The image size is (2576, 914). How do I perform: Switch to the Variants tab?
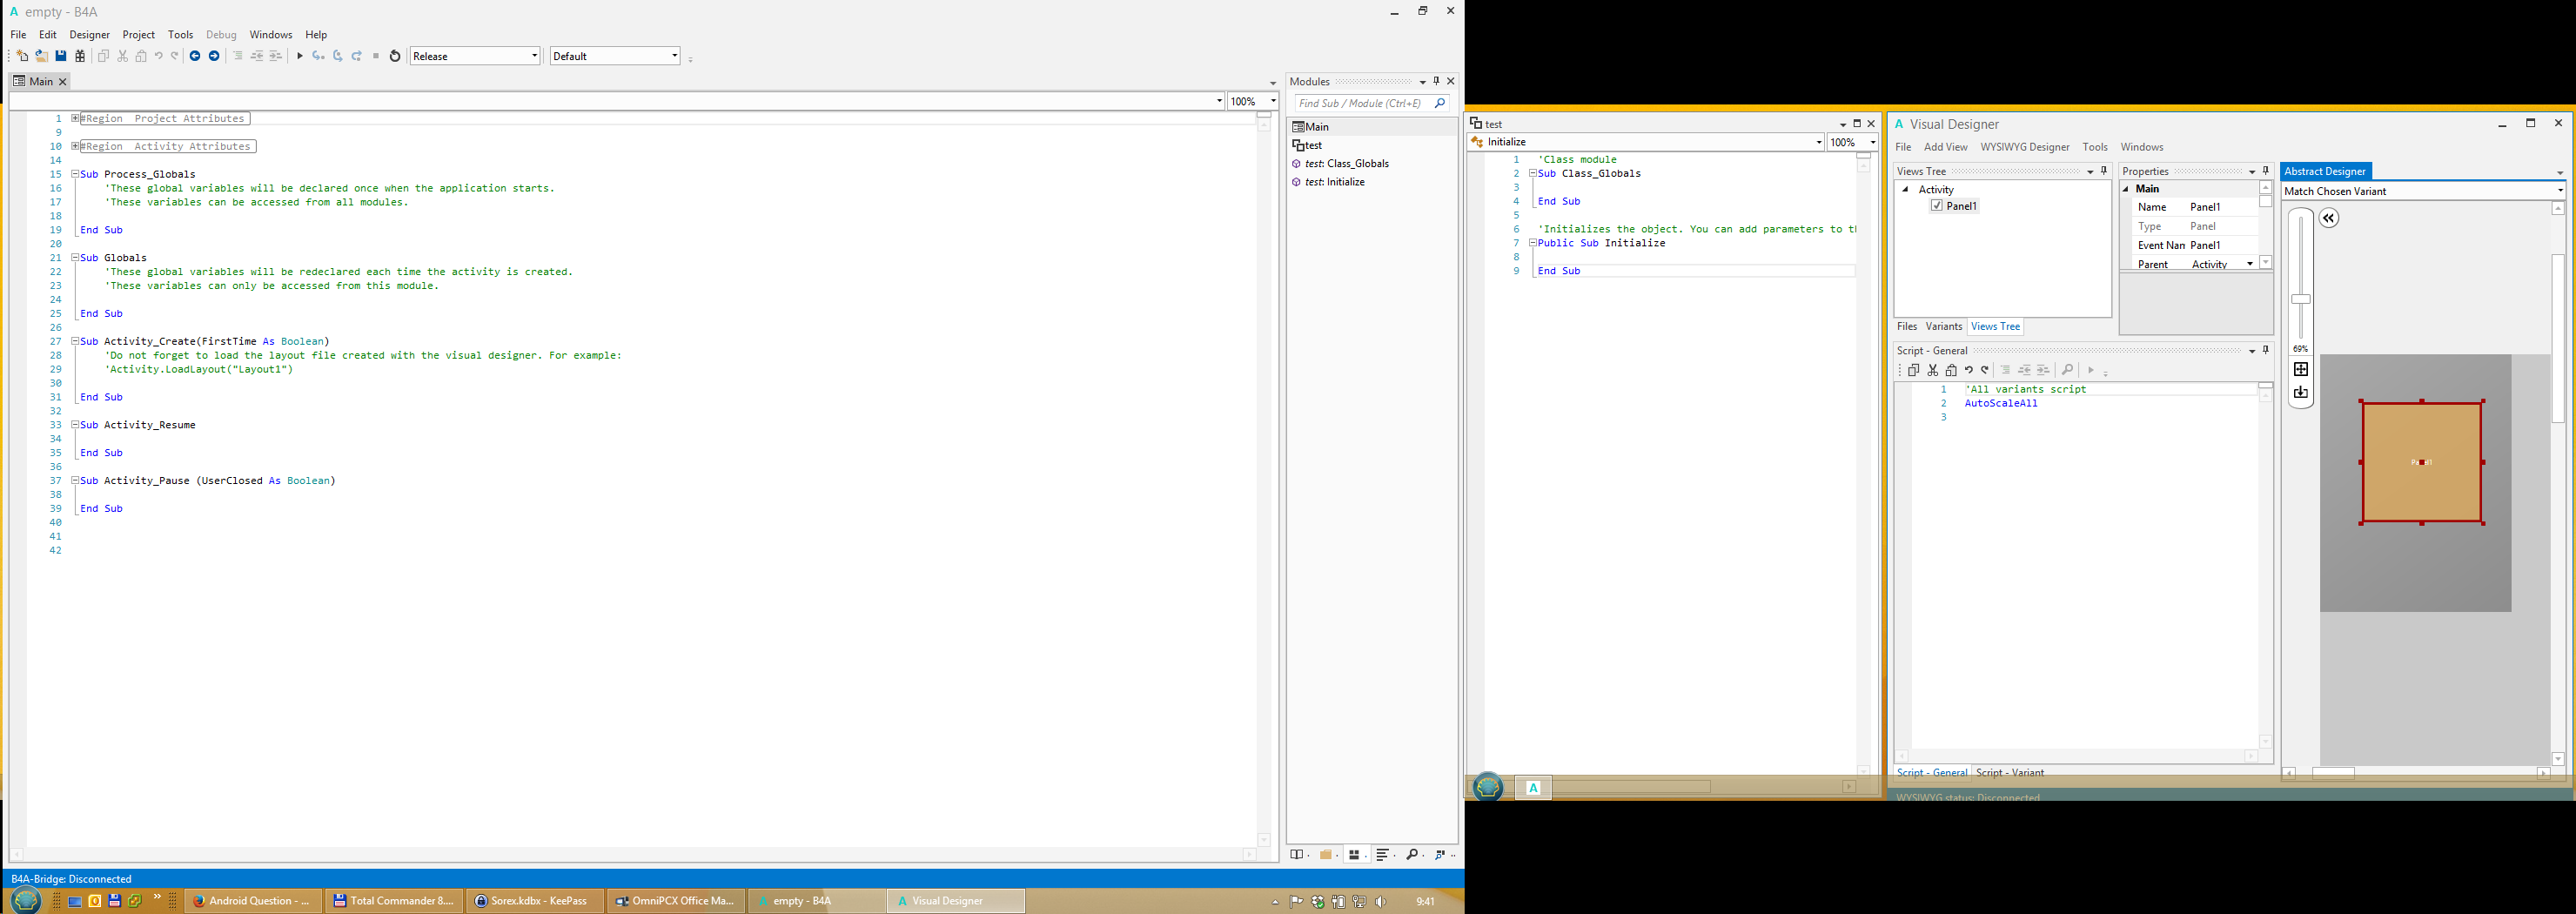click(1943, 327)
